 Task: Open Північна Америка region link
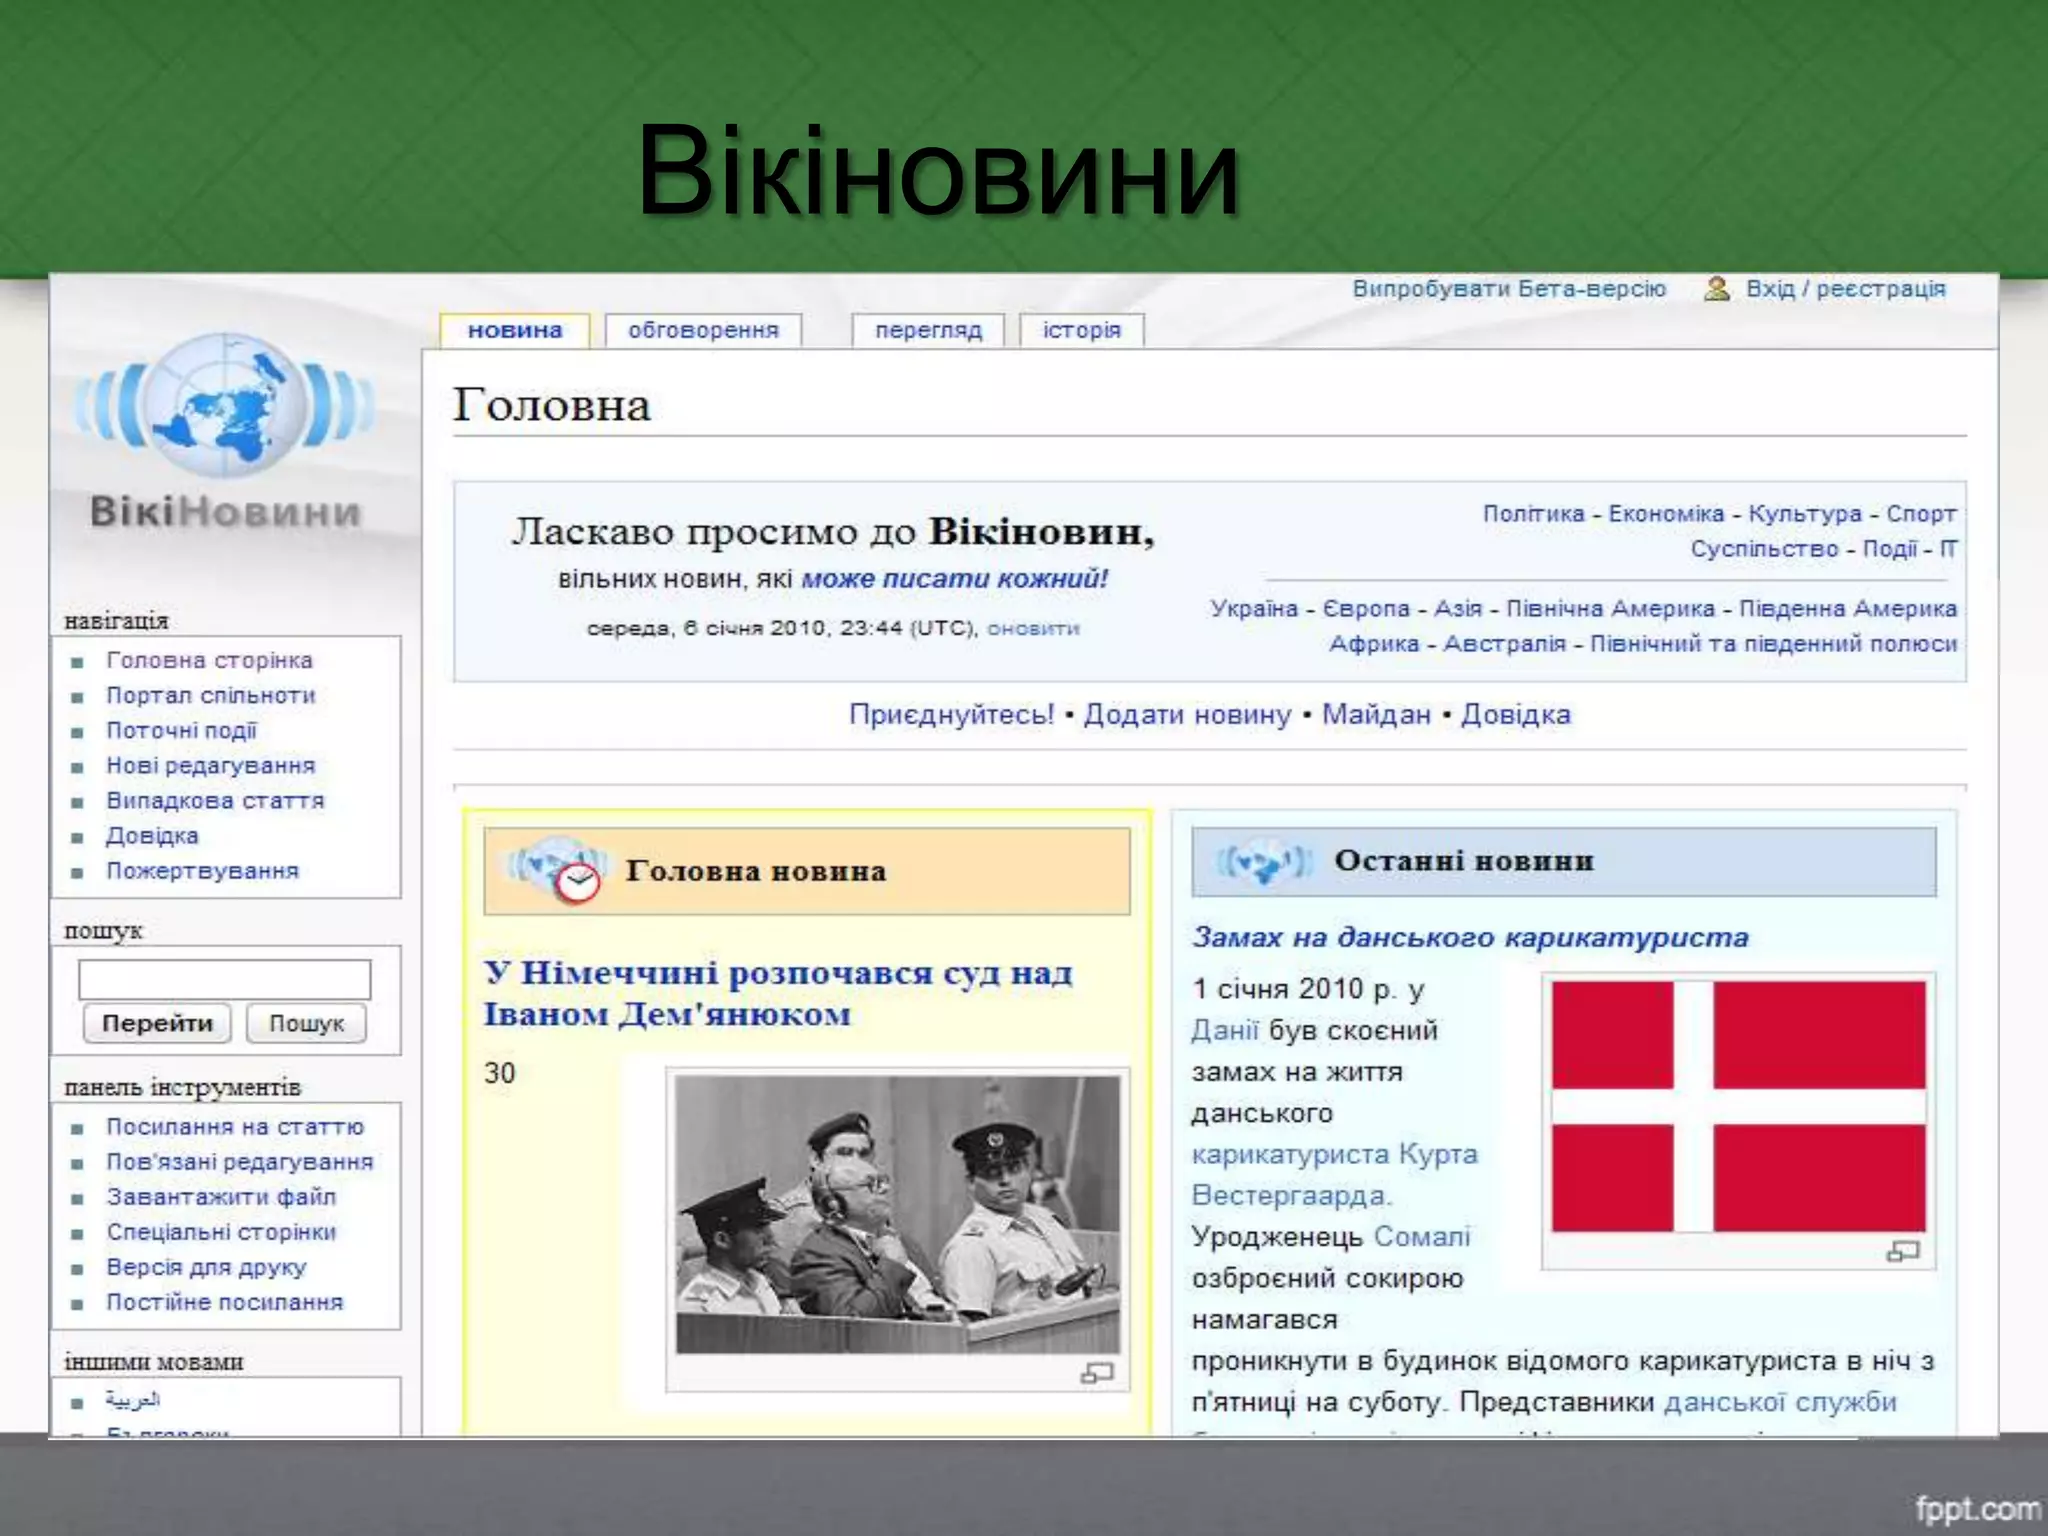pos(1611,609)
